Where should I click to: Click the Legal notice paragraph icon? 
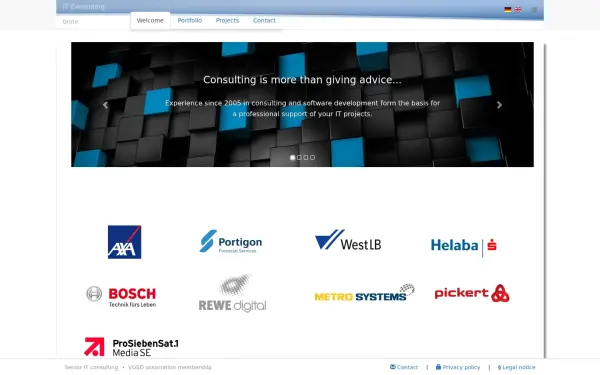[499, 367]
